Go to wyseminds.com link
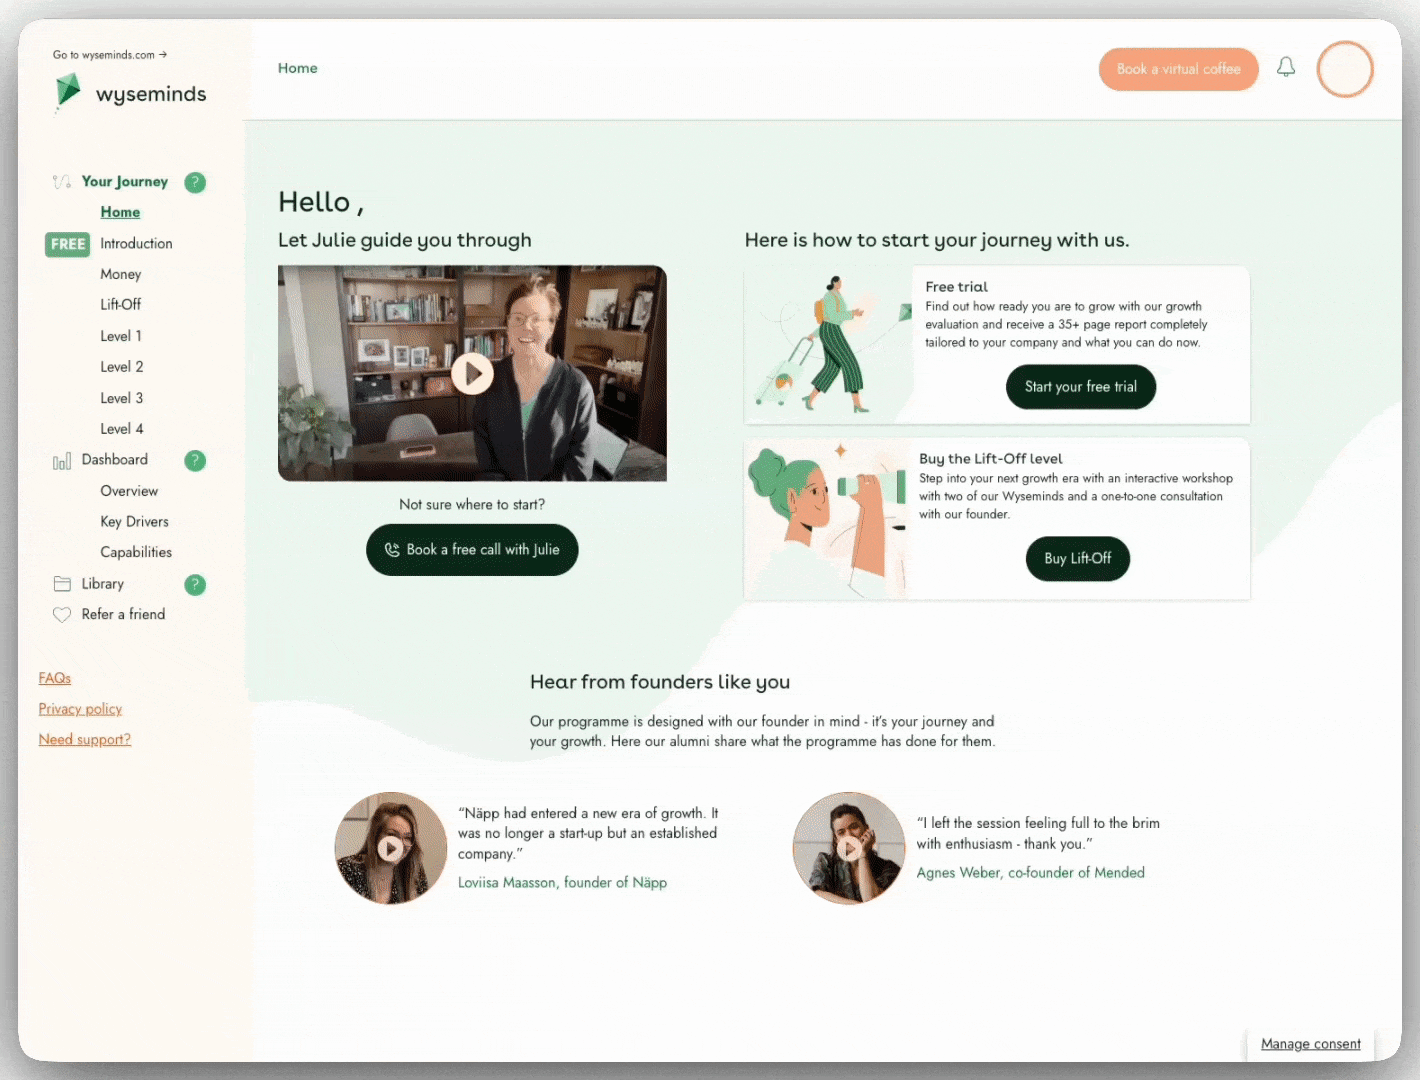 110,55
